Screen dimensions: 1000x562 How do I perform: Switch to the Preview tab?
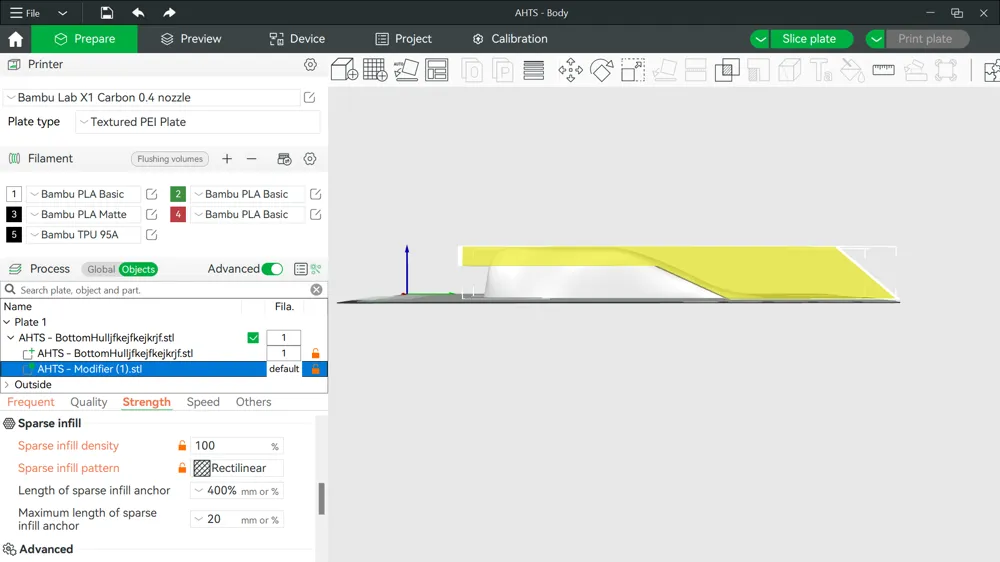click(x=191, y=39)
